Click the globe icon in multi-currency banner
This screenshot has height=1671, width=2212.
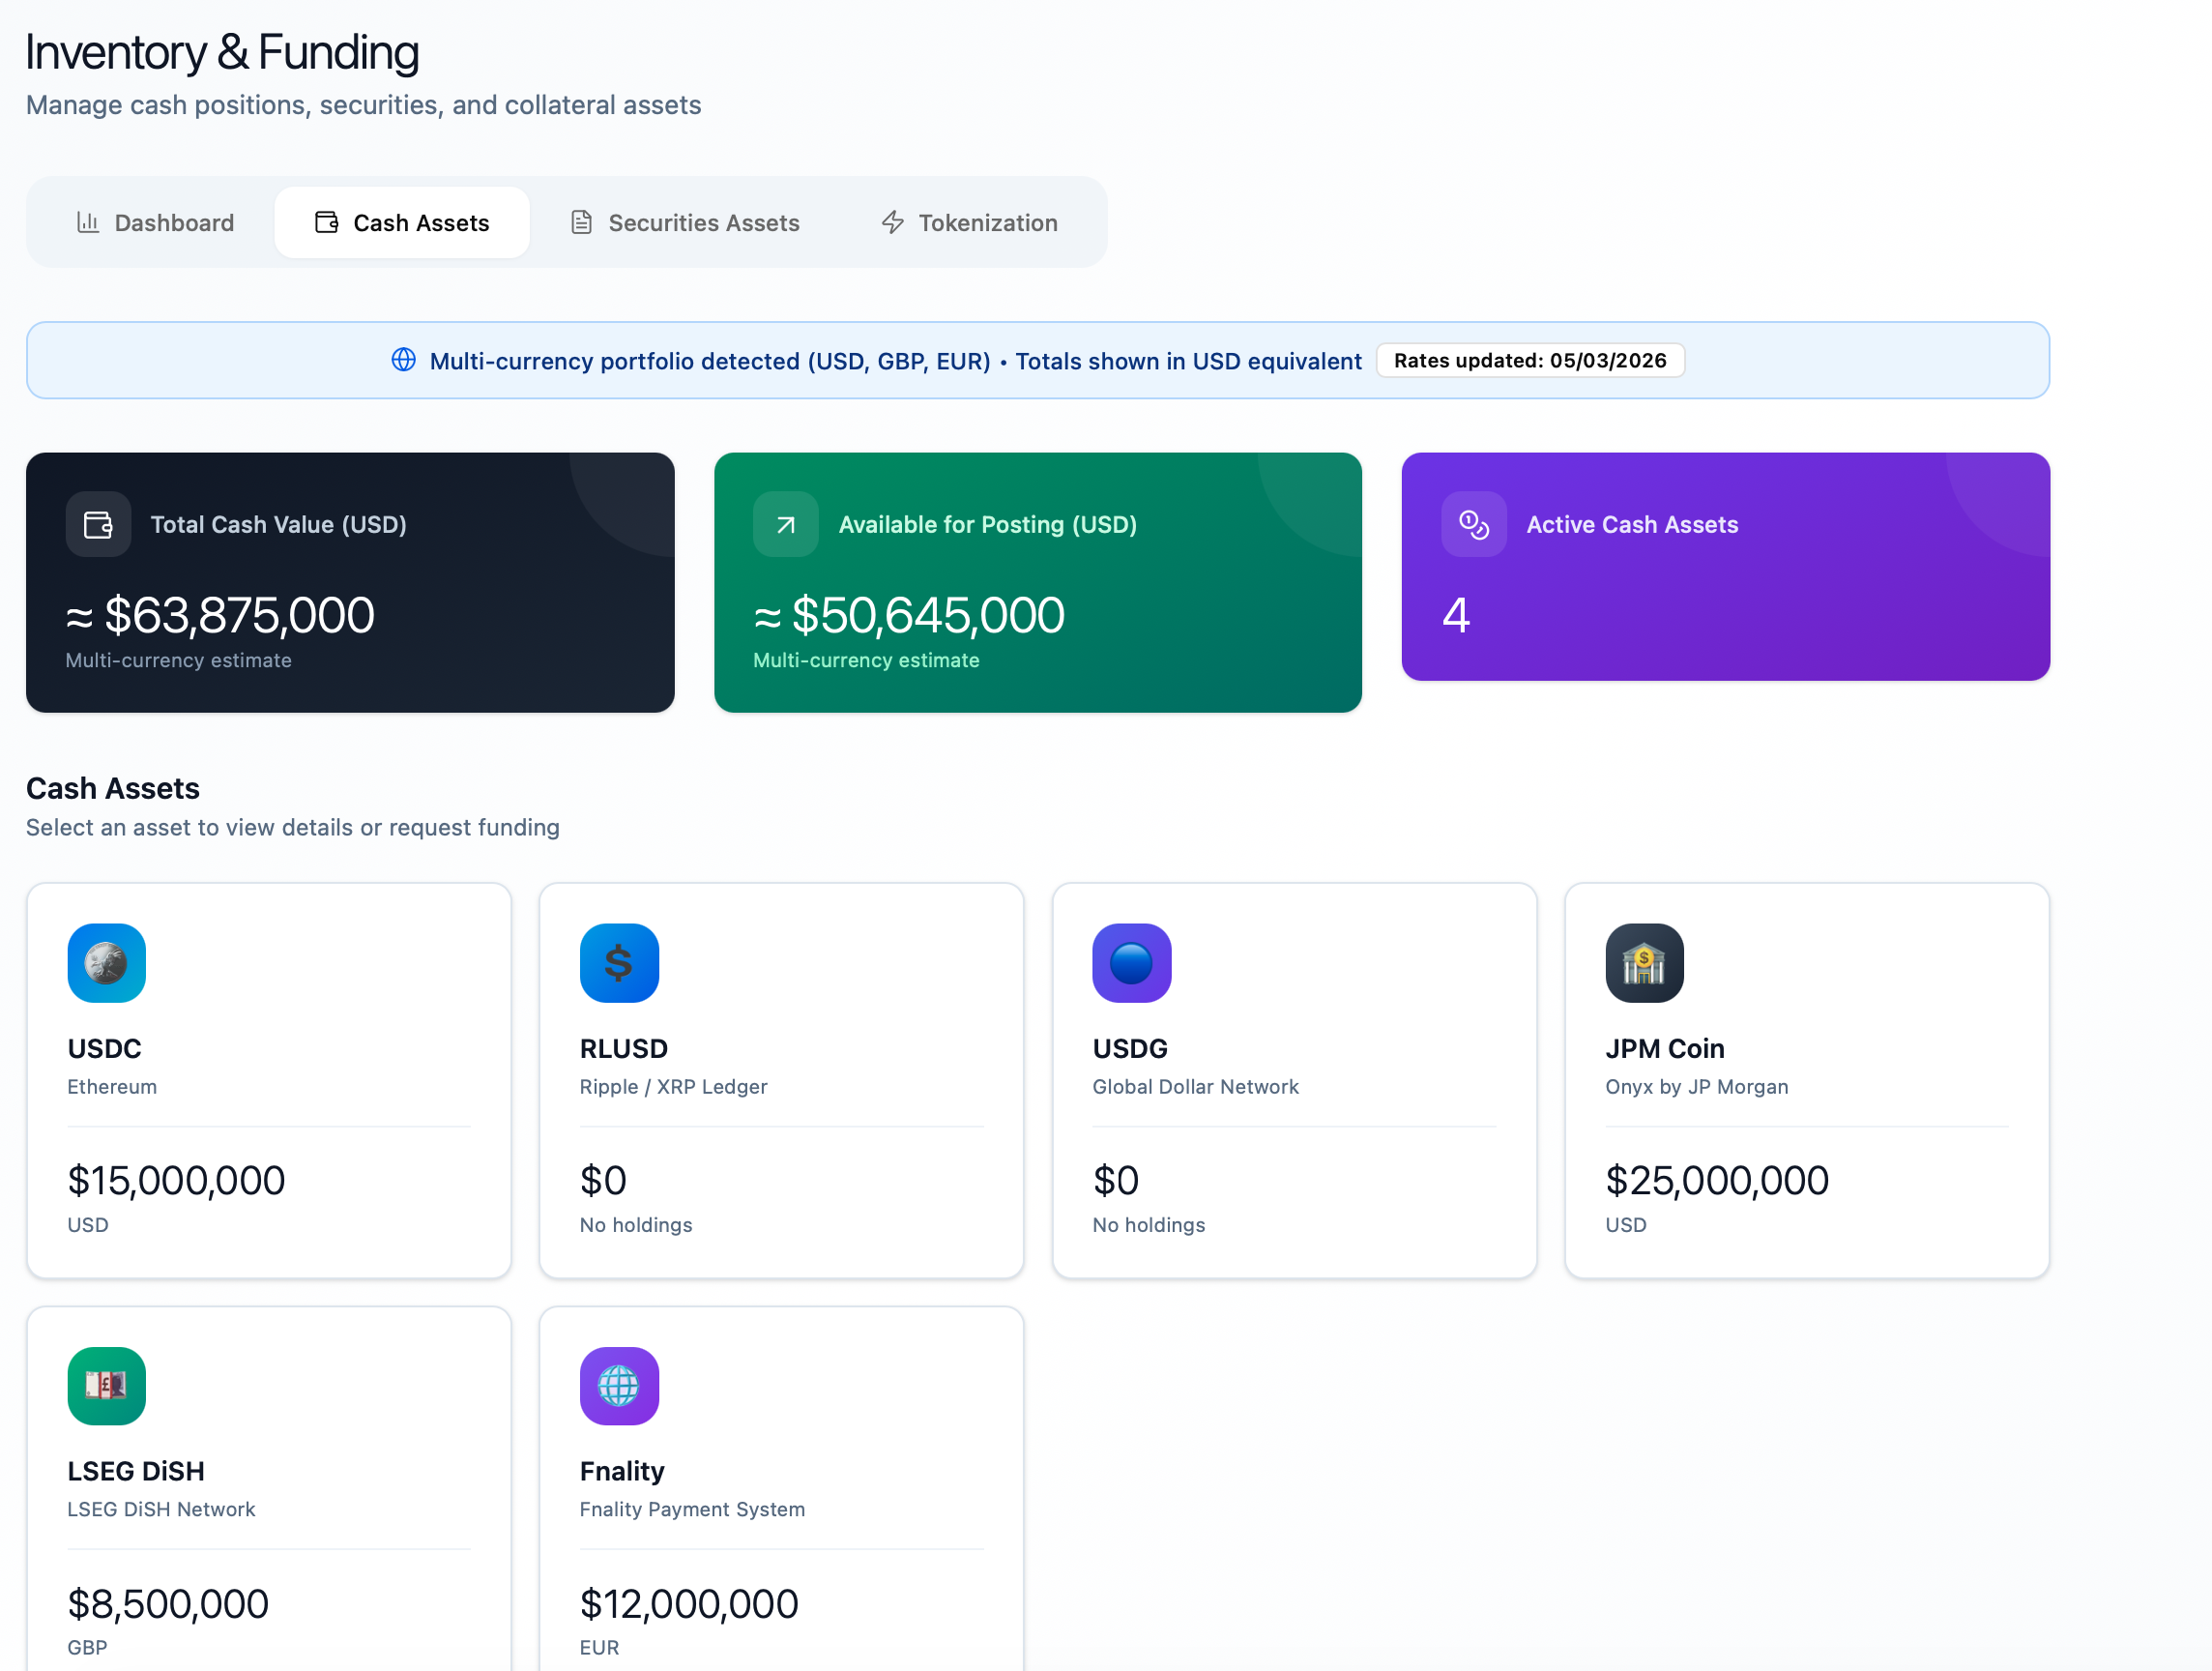(404, 360)
